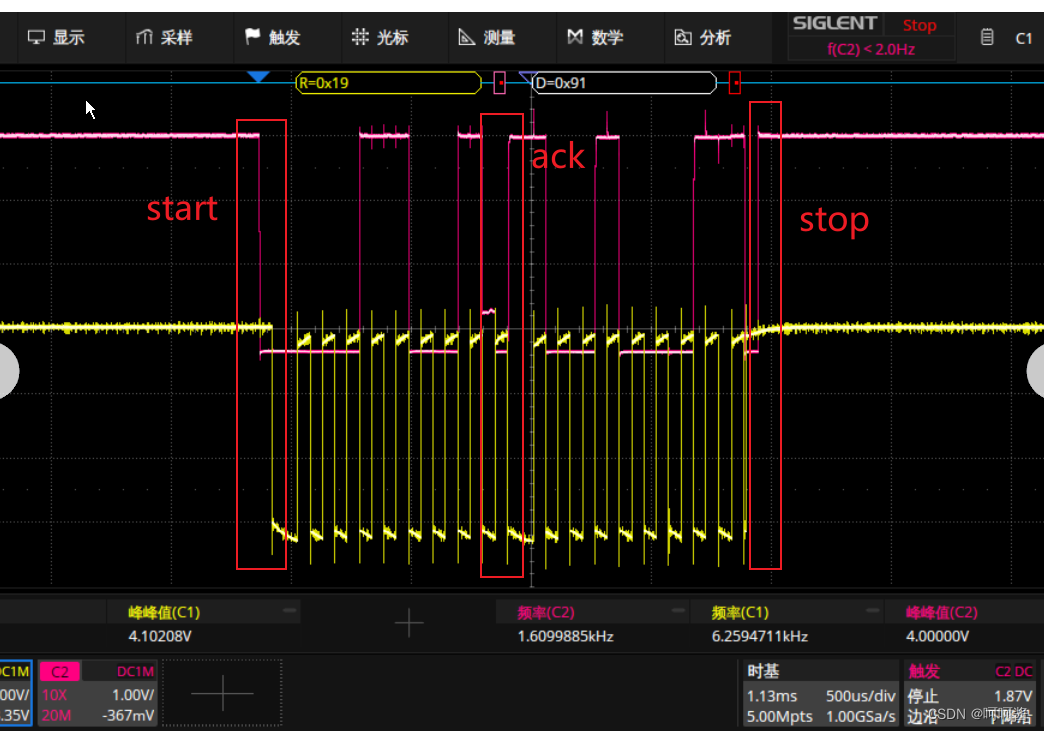
Task: Add a new channel via plus box
Action: pos(222,693)
